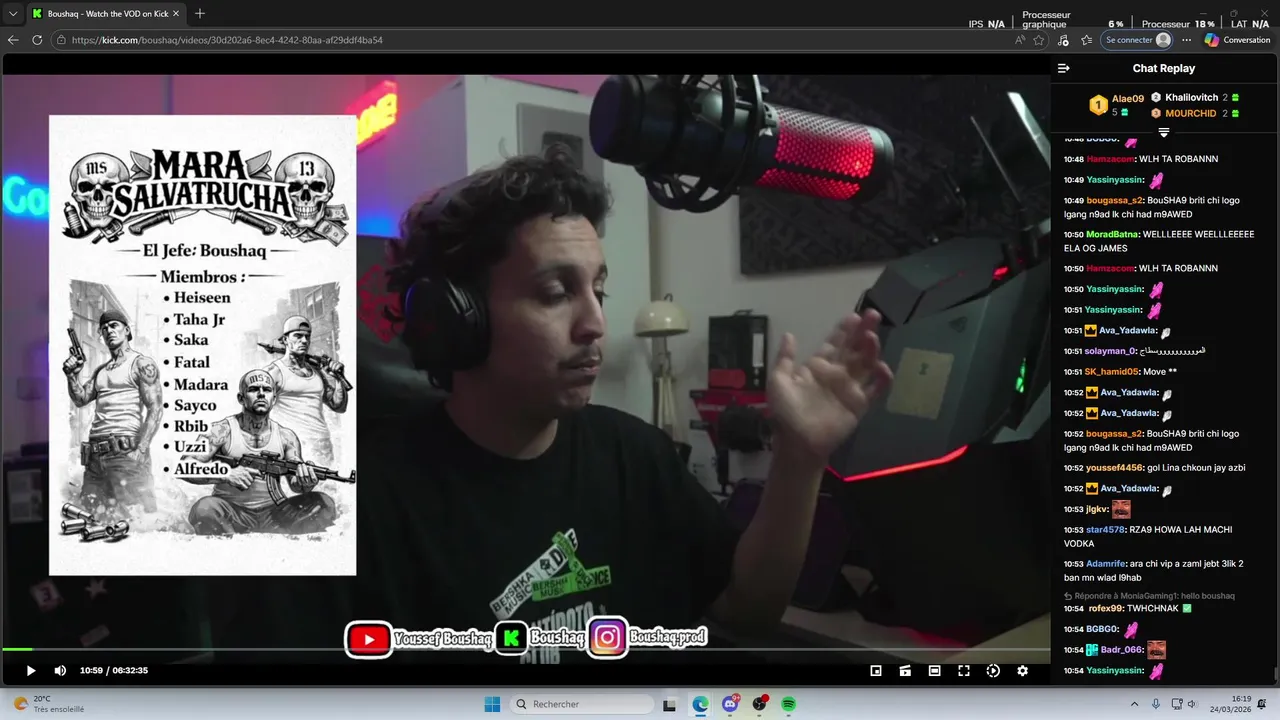The height and width of the screenshot is (720, 1280).
Task: Open the favorites list
Action: tap(1087, 40)
